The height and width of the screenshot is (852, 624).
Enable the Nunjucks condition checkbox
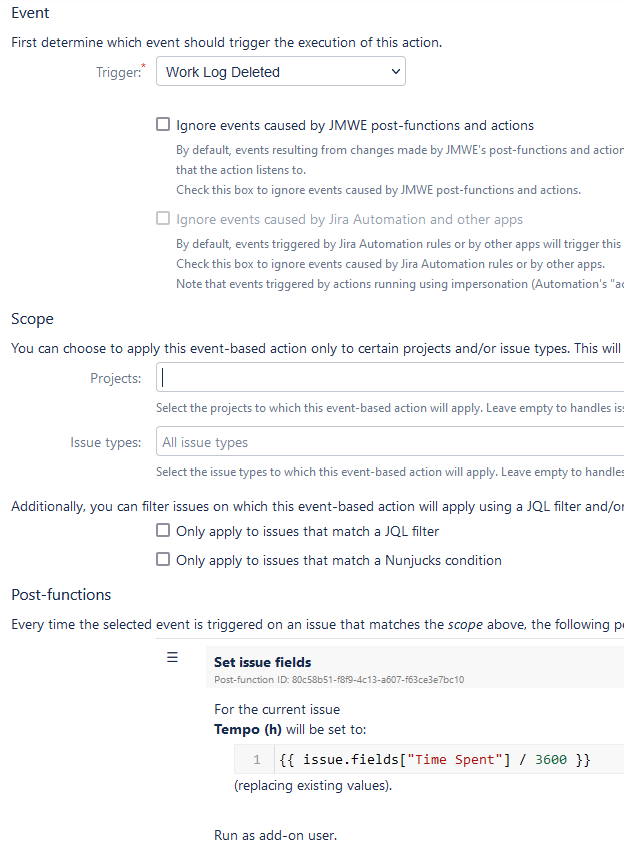[x=163, y=559]
